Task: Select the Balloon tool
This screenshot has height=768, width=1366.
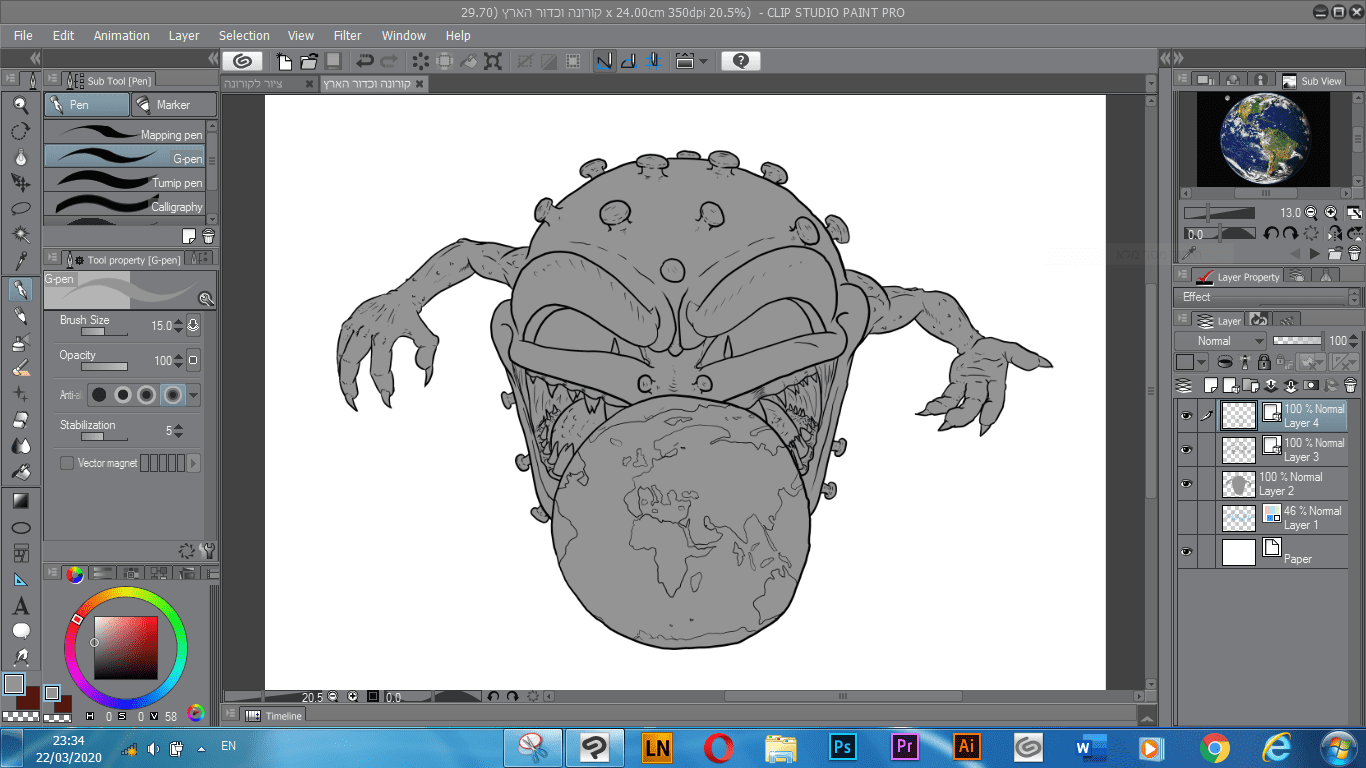Action: pos(20,631)
